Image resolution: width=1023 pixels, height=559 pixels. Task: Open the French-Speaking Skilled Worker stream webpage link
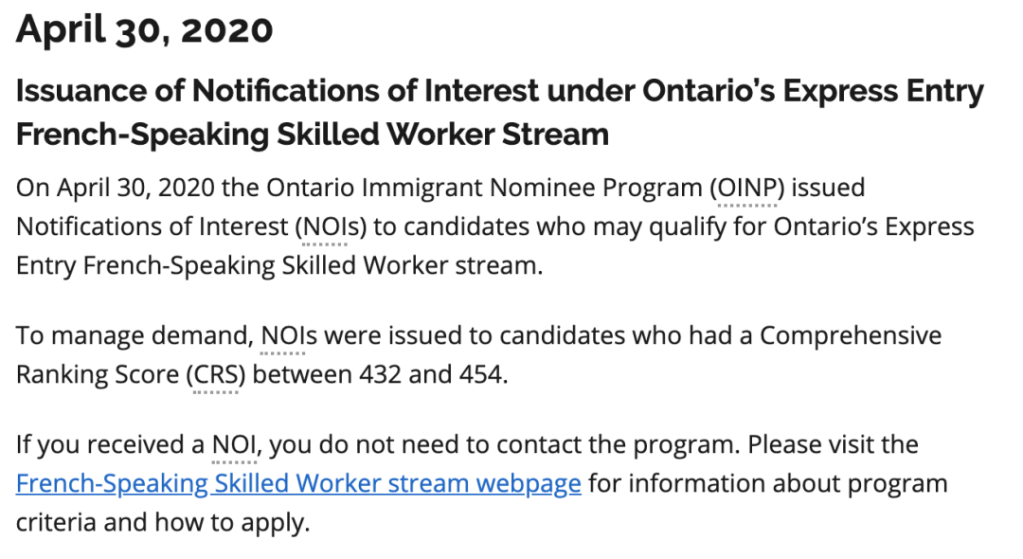click(298, 485)
